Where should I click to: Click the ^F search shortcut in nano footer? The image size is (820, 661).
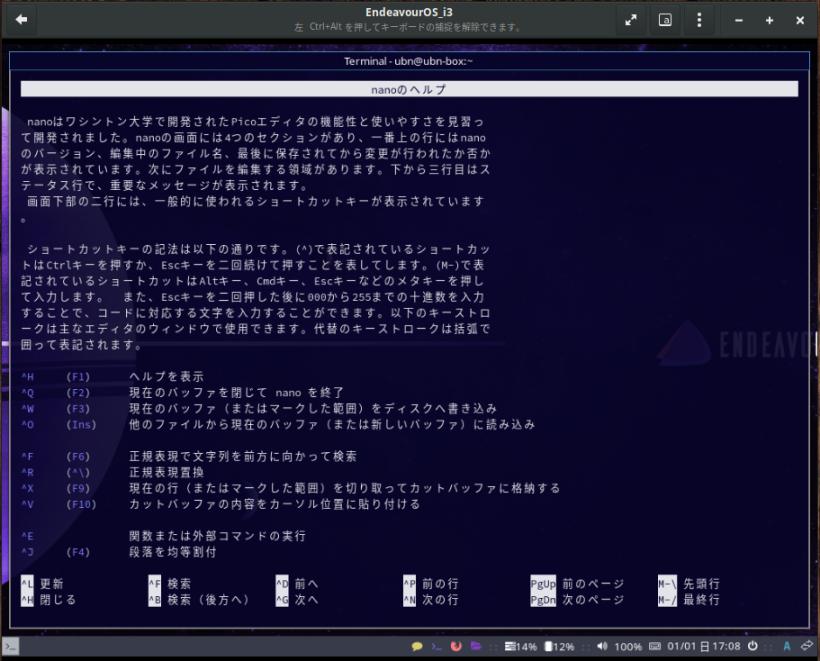(170, 584)
